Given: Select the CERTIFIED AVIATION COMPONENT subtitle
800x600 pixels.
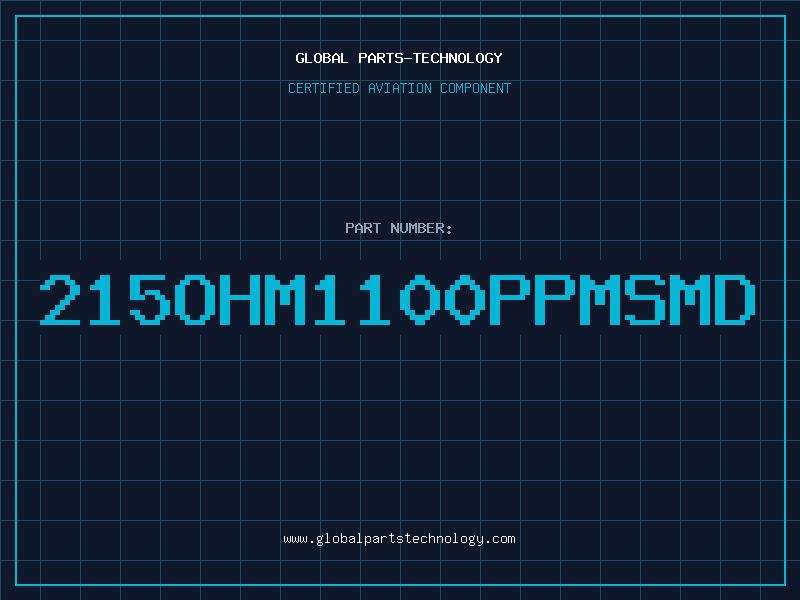Looking at the screenshot, I should 399,88.
